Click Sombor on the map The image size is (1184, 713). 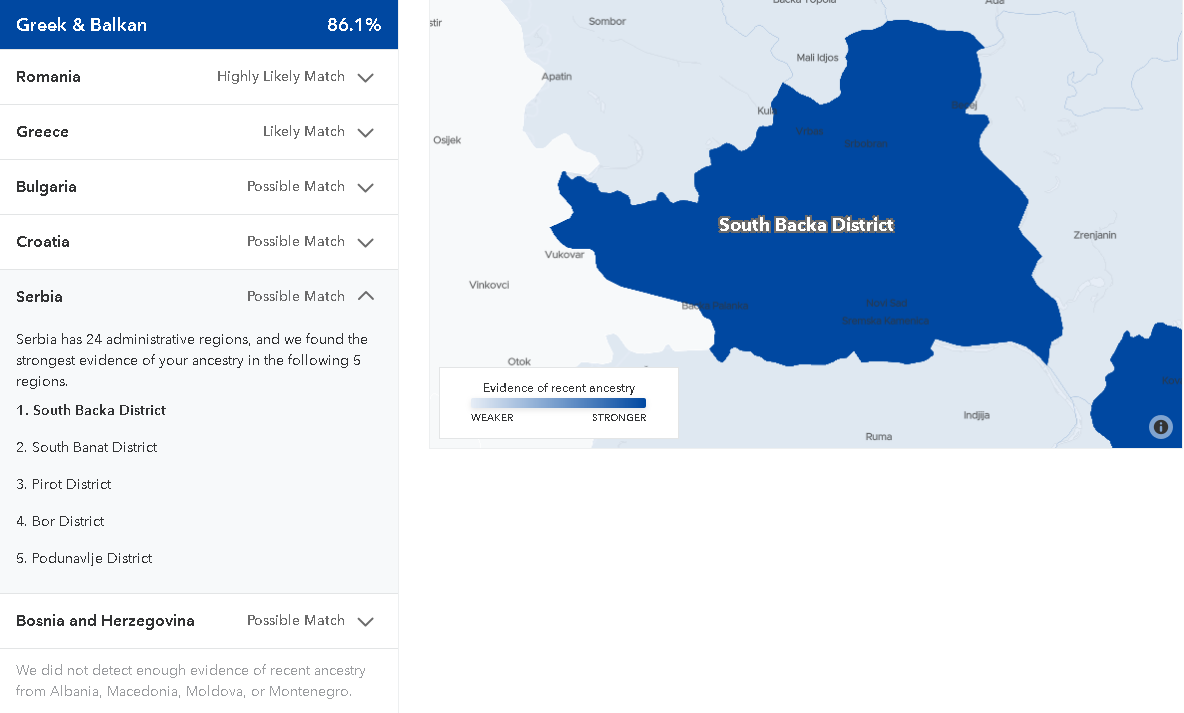pyautogui.click(x=607, y=21)
